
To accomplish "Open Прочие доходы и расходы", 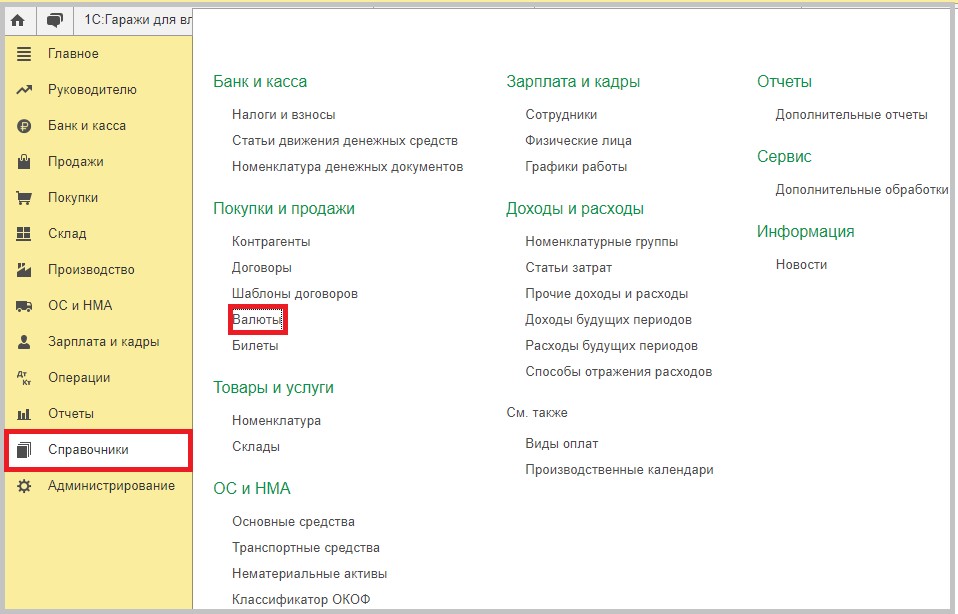I will click(x=607, y=294).
